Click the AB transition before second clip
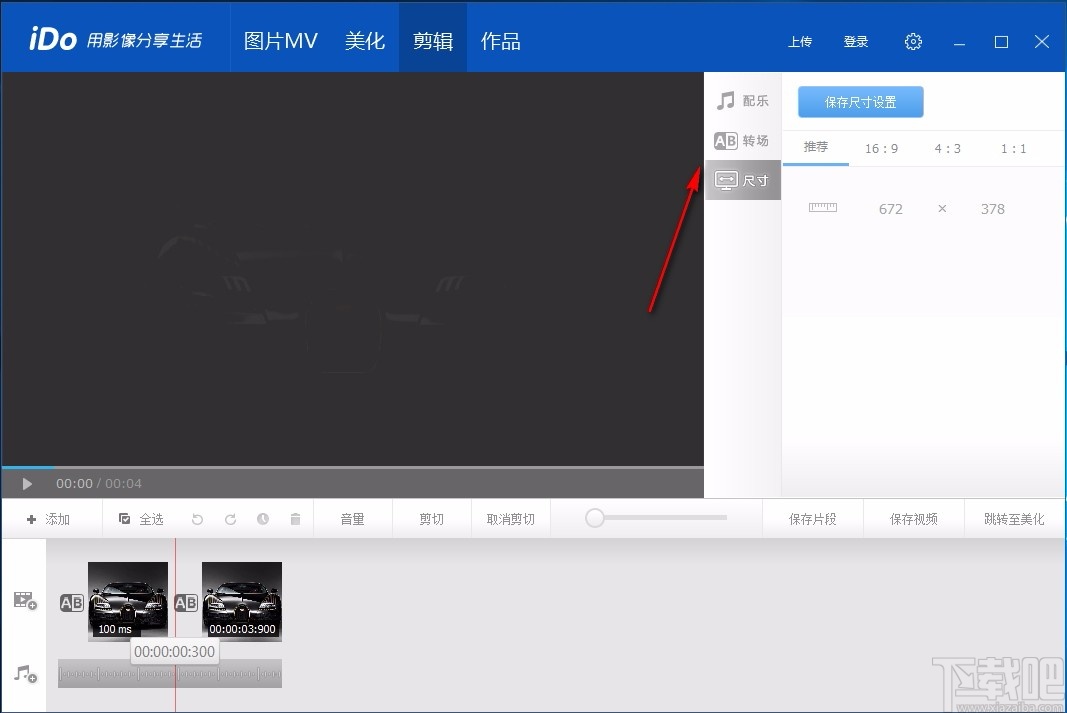Image resolution: width=1067 pixels, height=713 pixels. pos(186,603)
